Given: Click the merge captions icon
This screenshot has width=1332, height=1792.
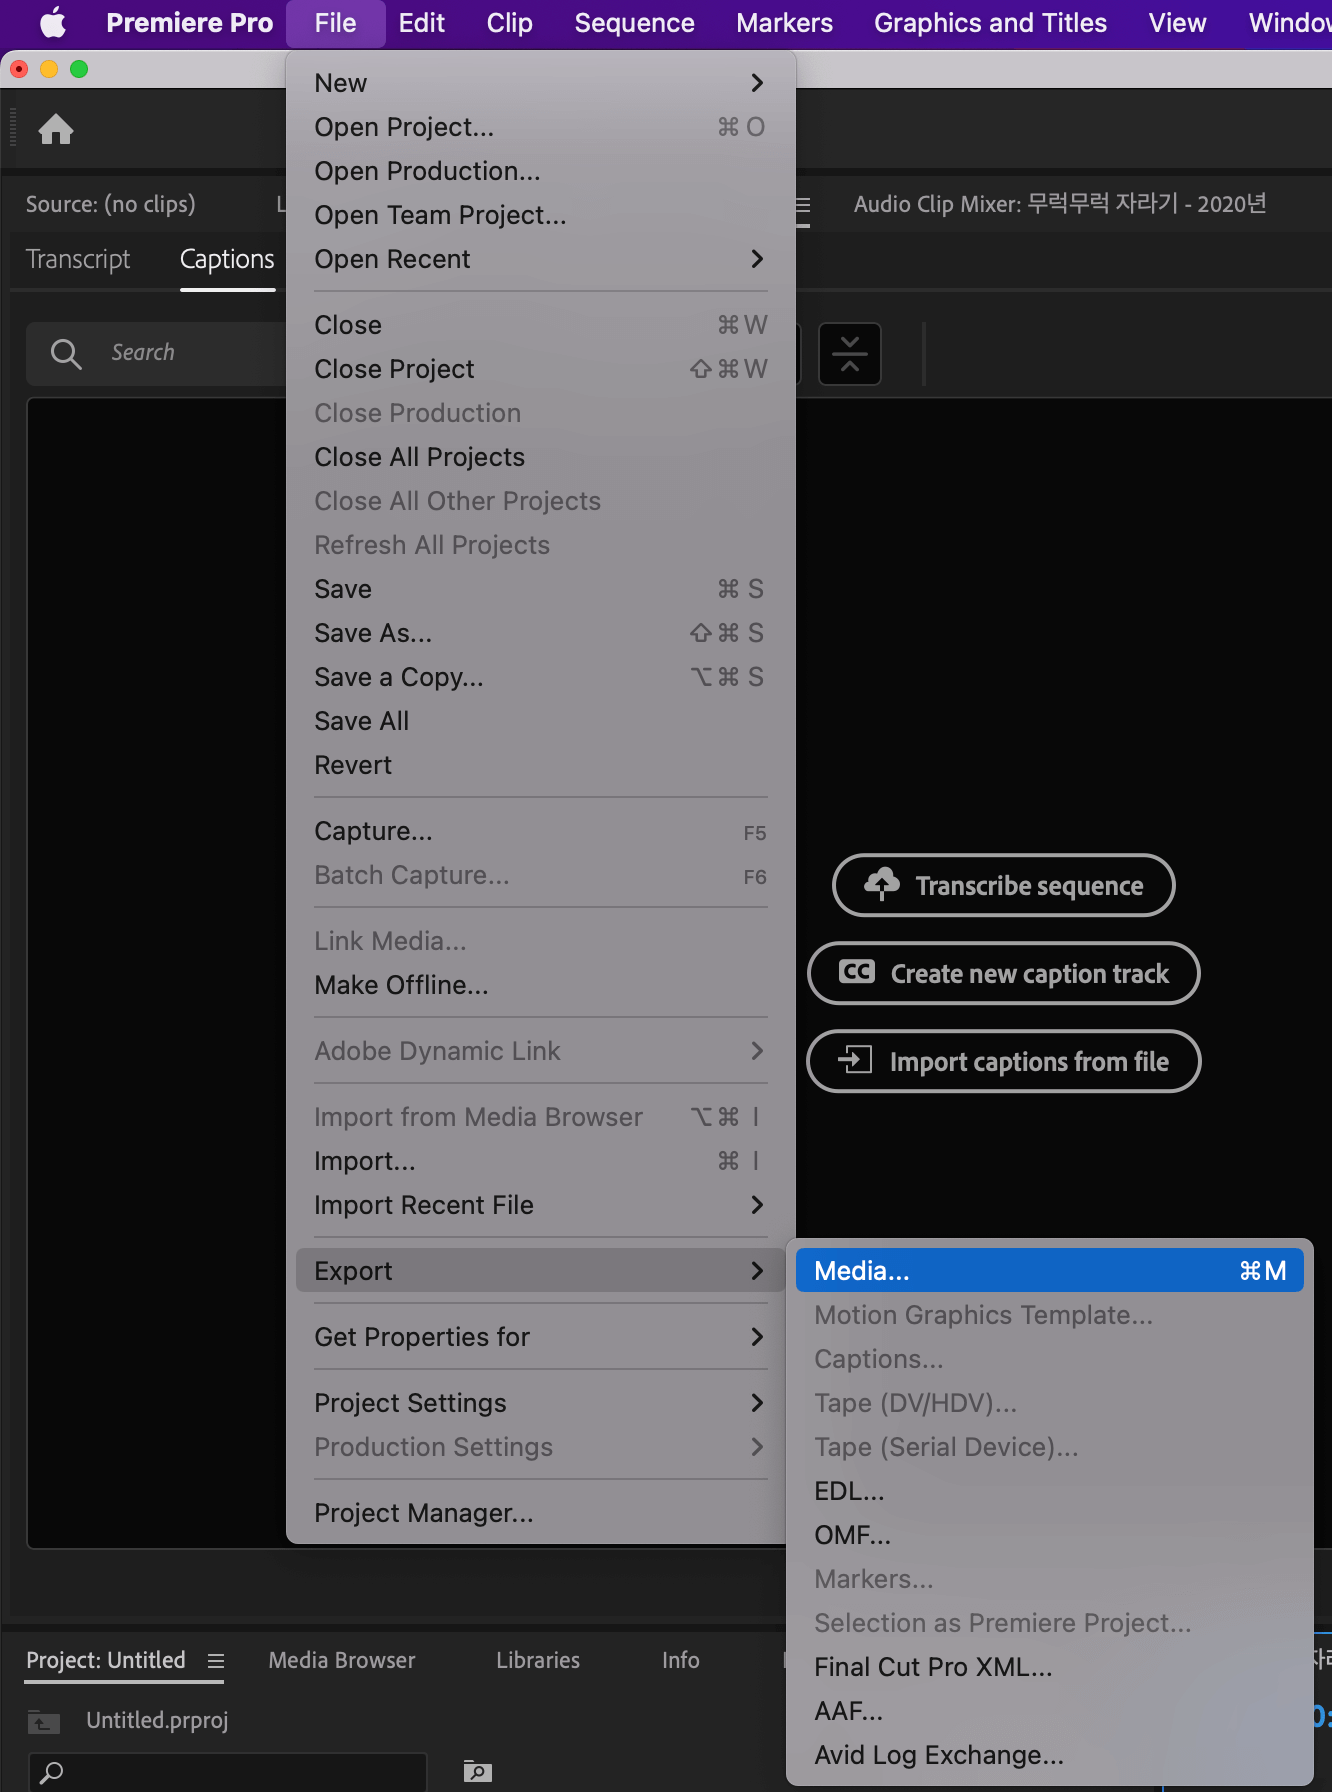Looking at the screenshot, I should (x=850, y=354).
